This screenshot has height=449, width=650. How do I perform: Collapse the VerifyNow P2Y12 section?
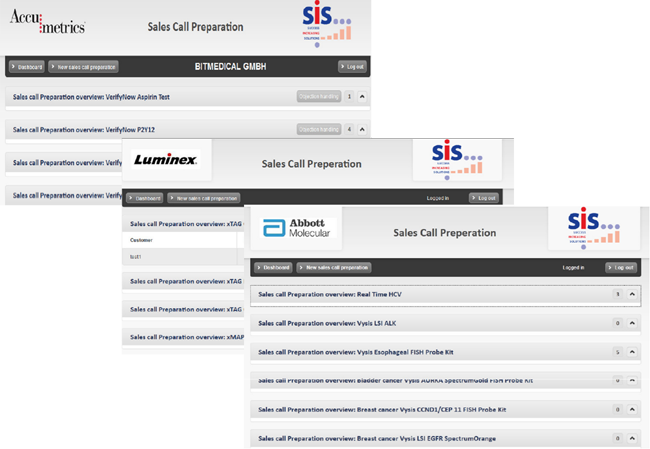(x=363, y=129)
